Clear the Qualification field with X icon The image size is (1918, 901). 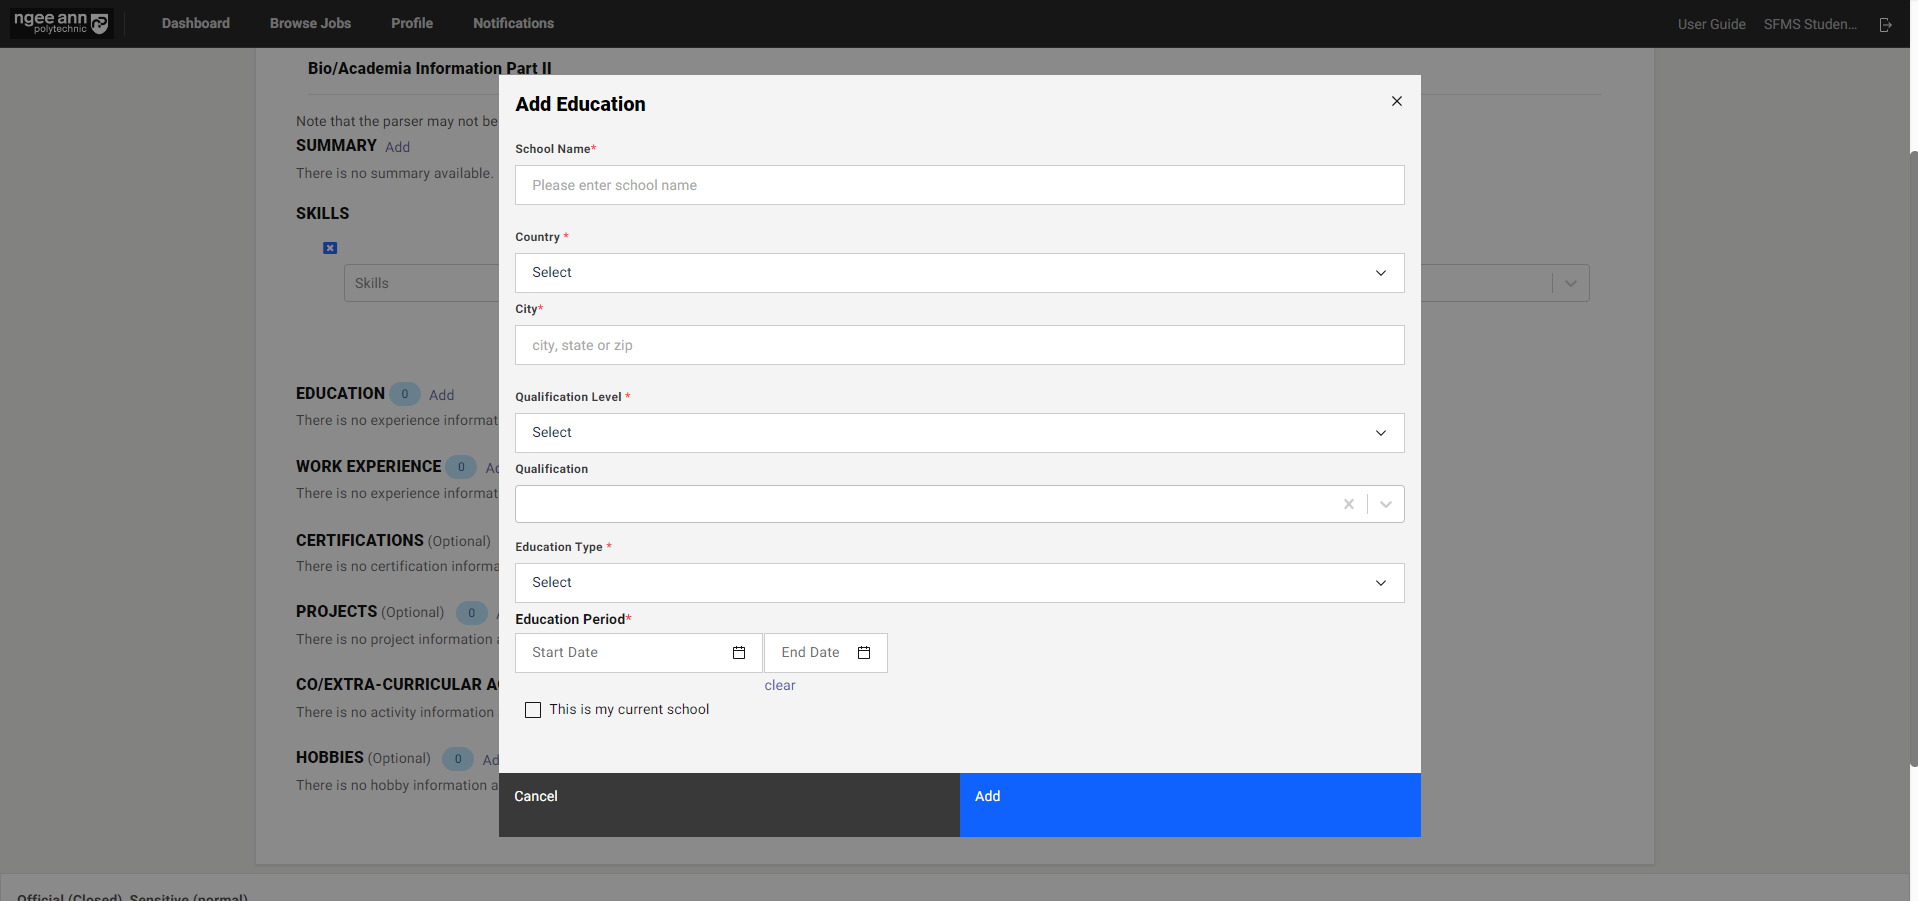pos(1348,504)
